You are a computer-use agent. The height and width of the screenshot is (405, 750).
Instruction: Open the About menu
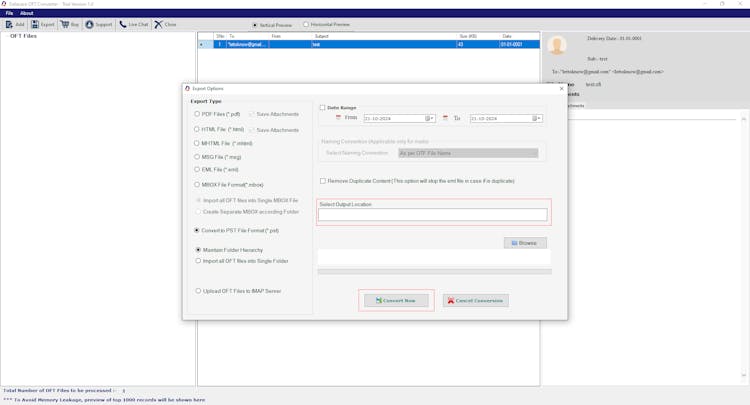tap(26, 13)
